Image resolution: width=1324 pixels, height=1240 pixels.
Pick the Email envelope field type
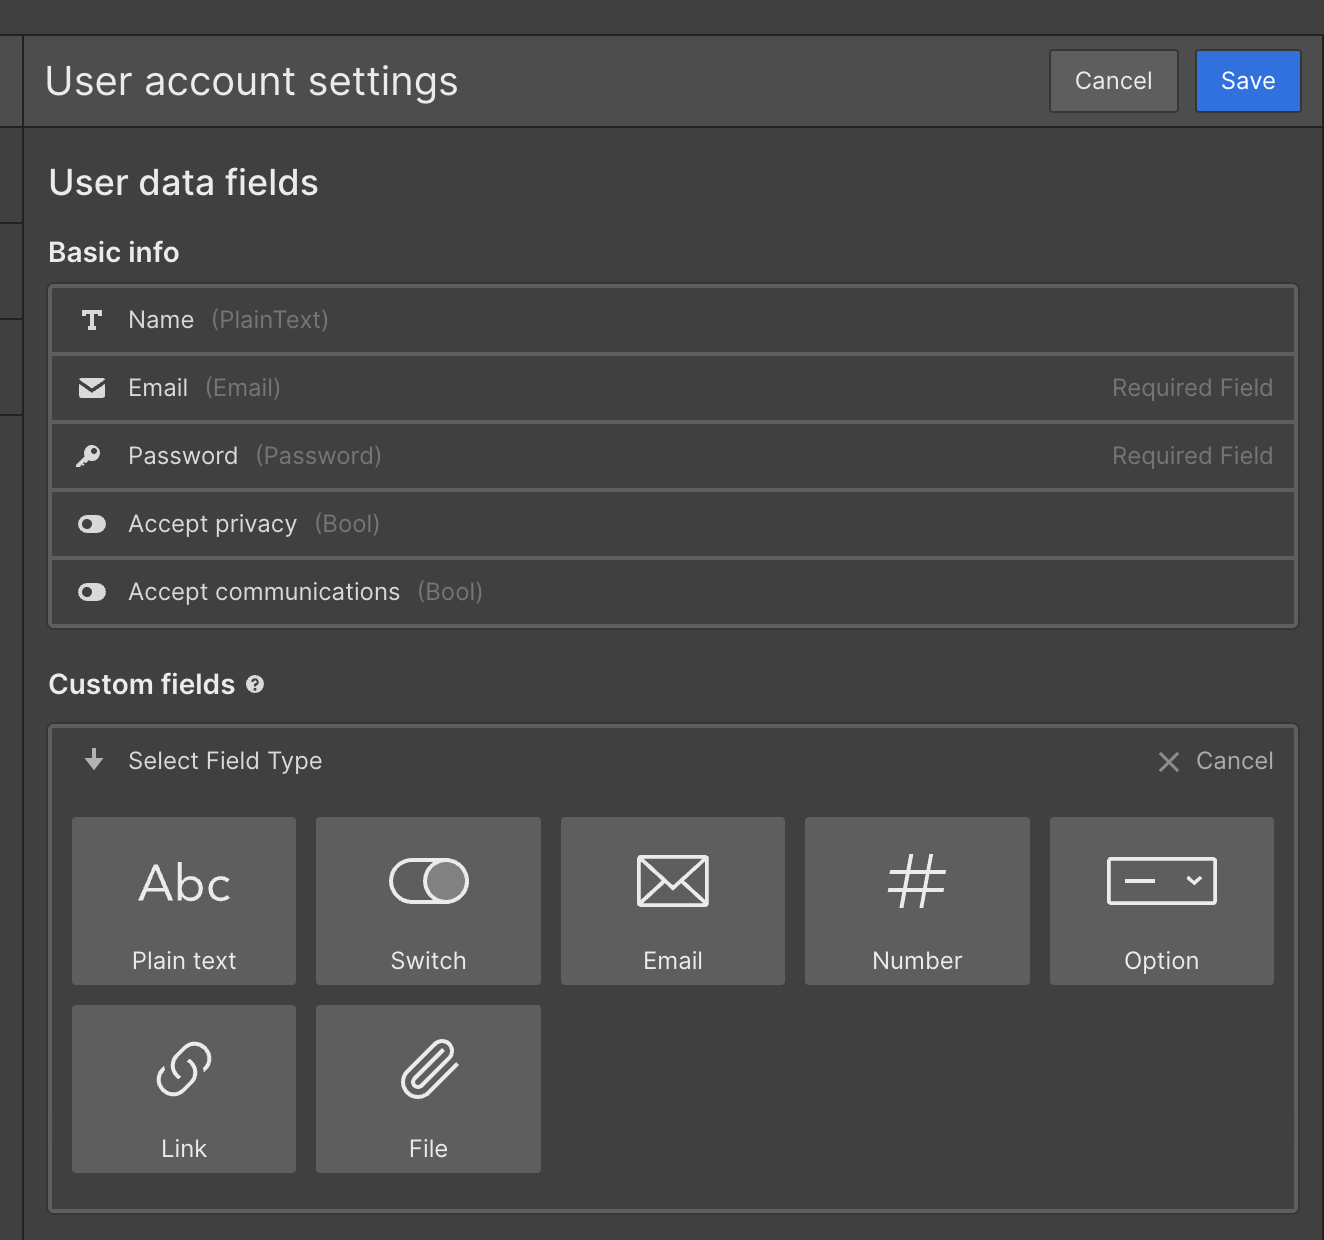pyautogui.click(x=672, y=901)
